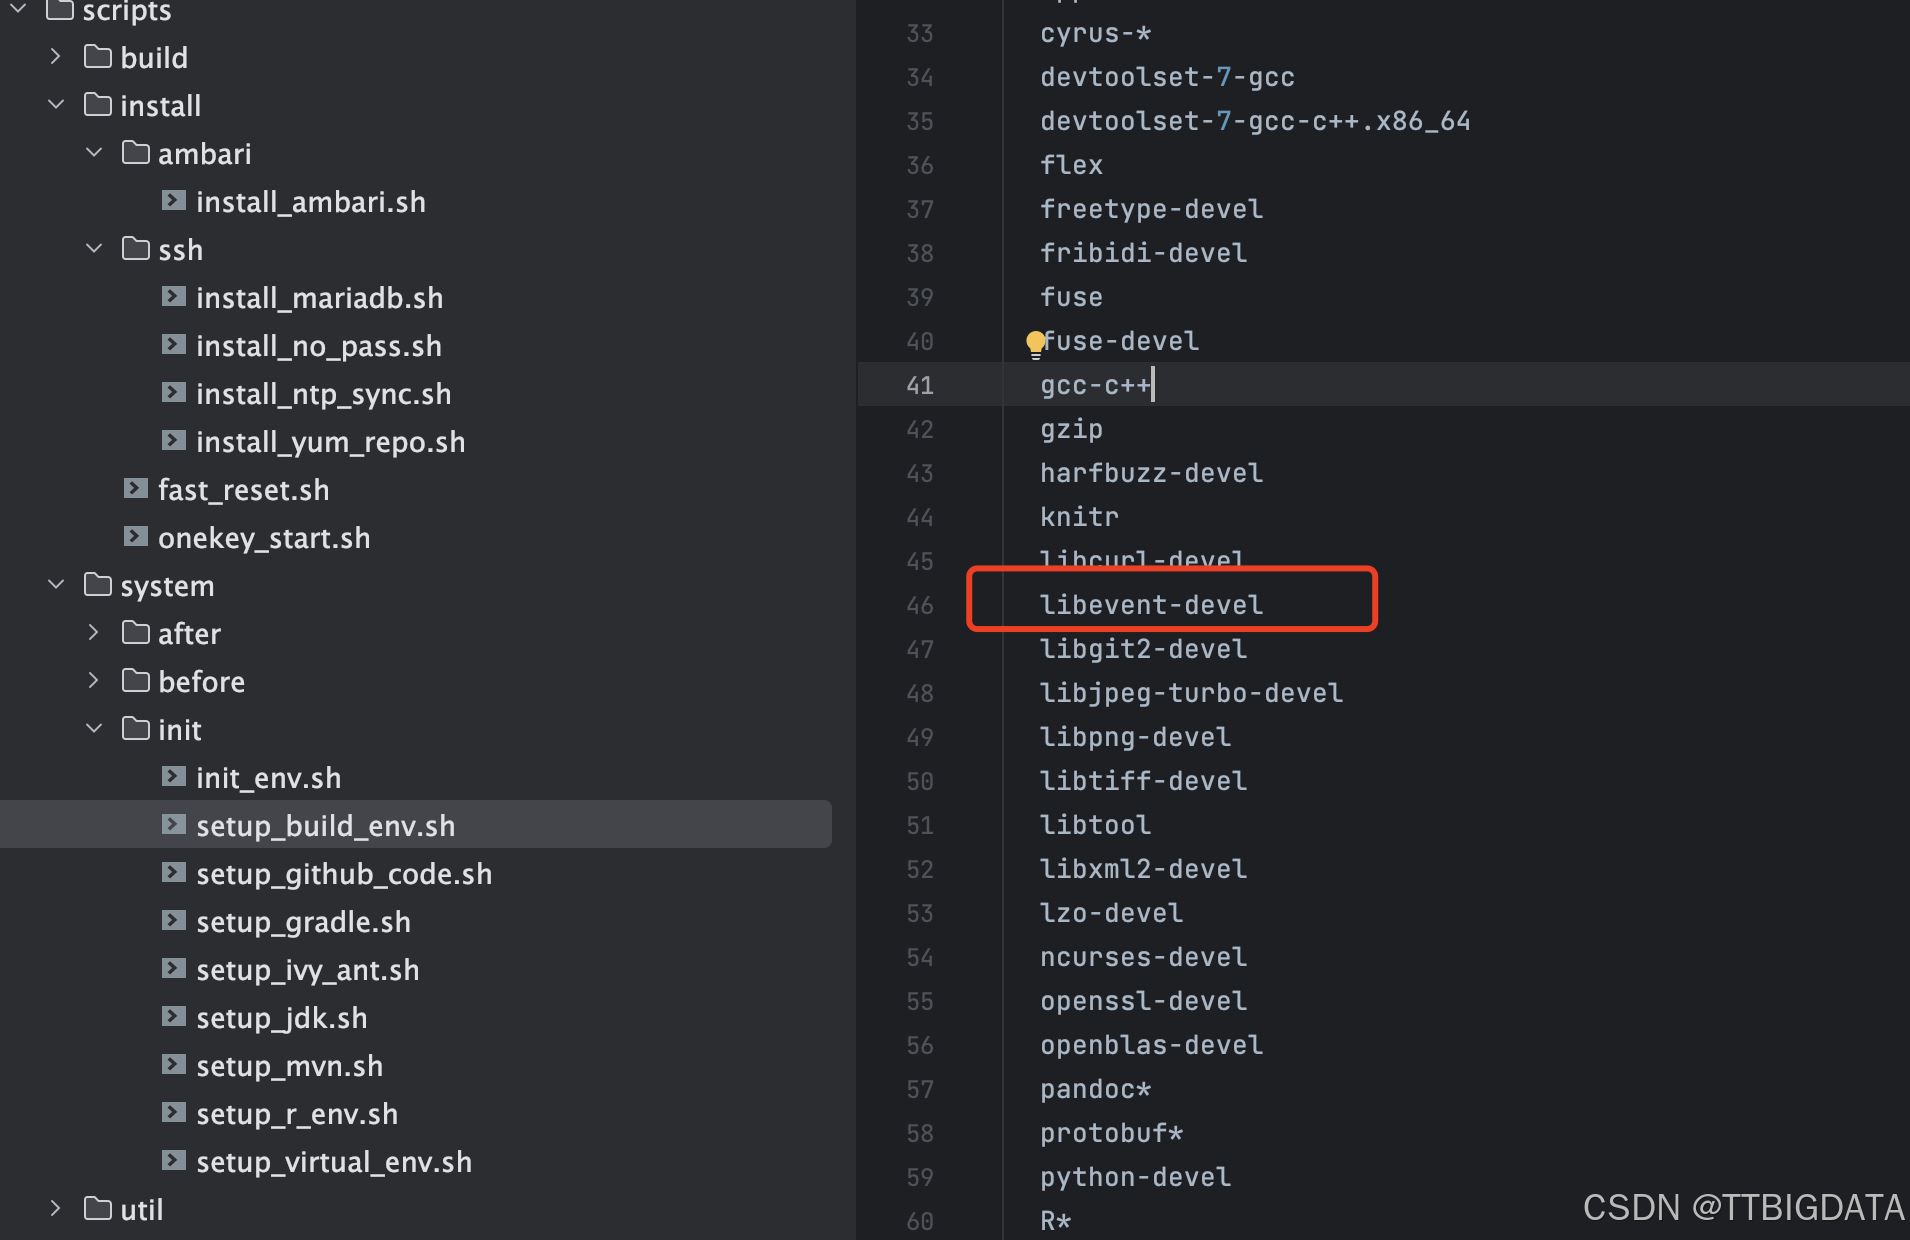Click the build folder icon

tap(98, 56)
